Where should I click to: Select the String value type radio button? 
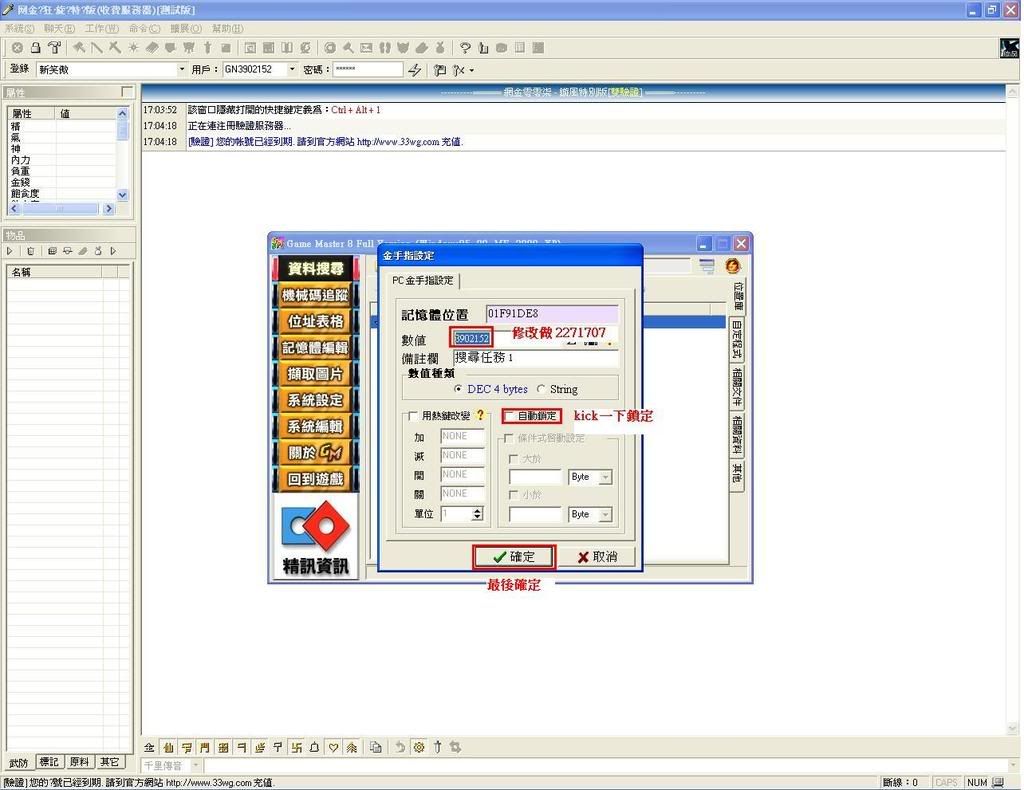[542, 389]
